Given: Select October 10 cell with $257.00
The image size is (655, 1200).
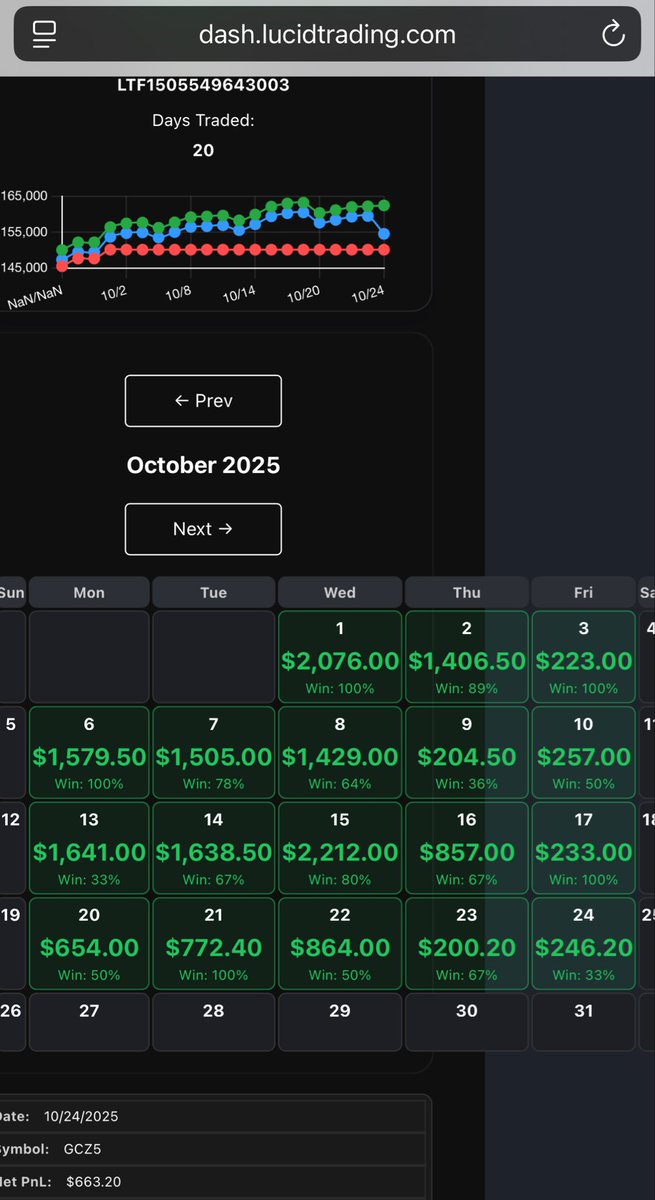Looking at the screenshot, I should 584,752.
